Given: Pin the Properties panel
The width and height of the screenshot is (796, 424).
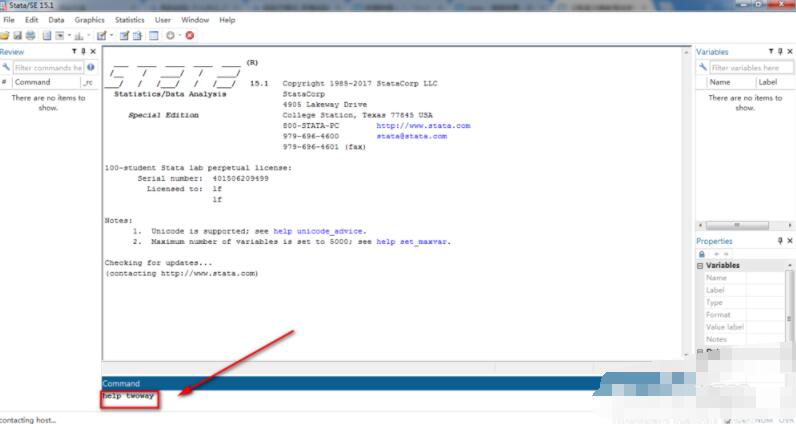Looking at the screenshot, I should point(780,241).
